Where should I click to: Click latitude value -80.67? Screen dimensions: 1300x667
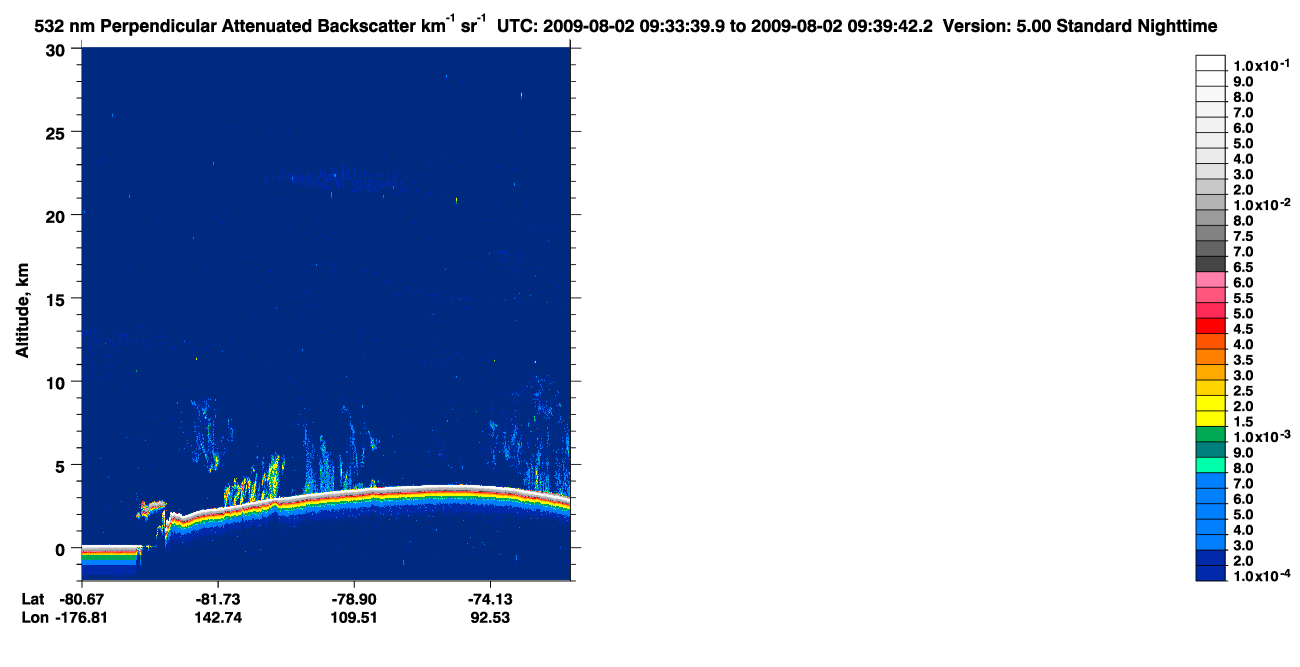click(x=81, y=598)
